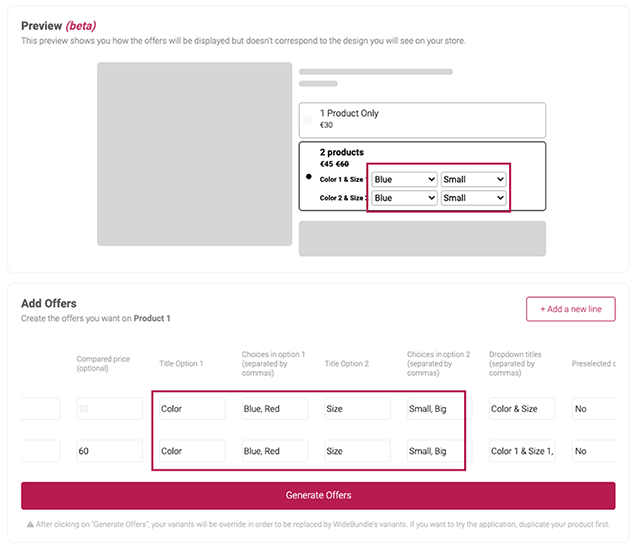The width and height of the screenshot is (640, 552).
Task: Select the '2 products' radio option
Action: click(x=309, y=176)
